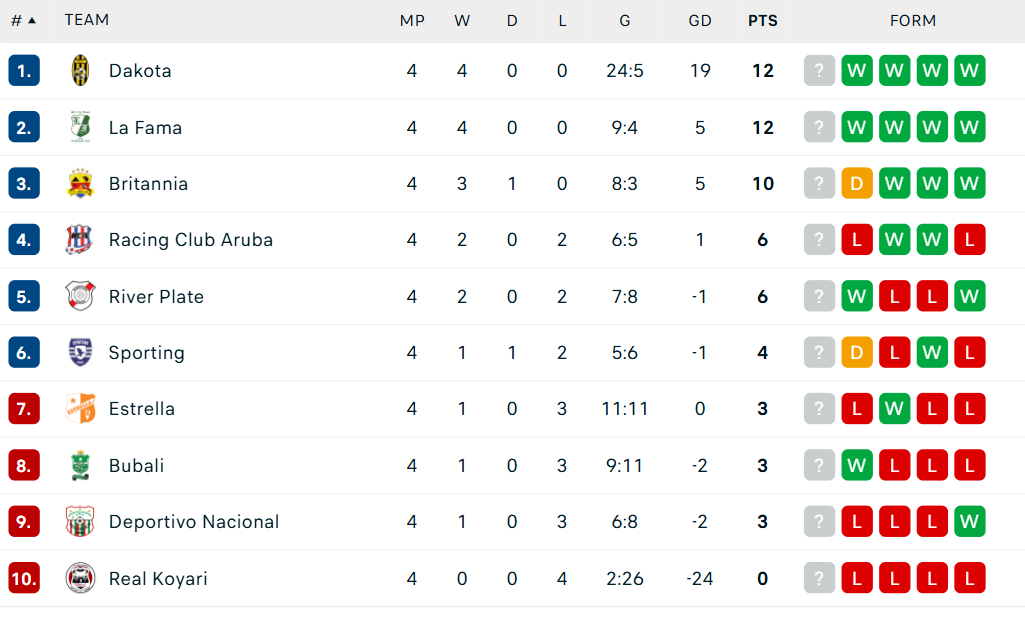
Task: Click the GD column header
Action: coord(700,20)
